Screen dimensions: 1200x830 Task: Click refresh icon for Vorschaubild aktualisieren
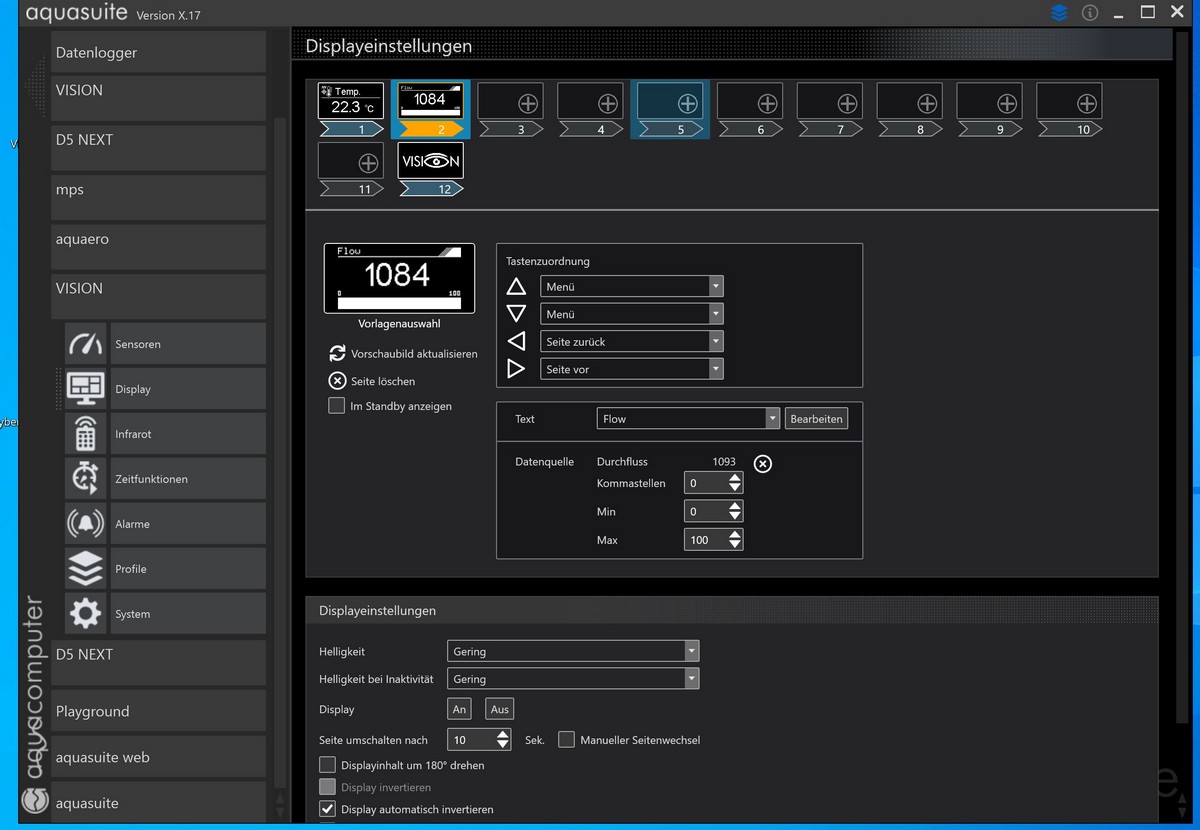pyautogui.click(x=337, y=354)
